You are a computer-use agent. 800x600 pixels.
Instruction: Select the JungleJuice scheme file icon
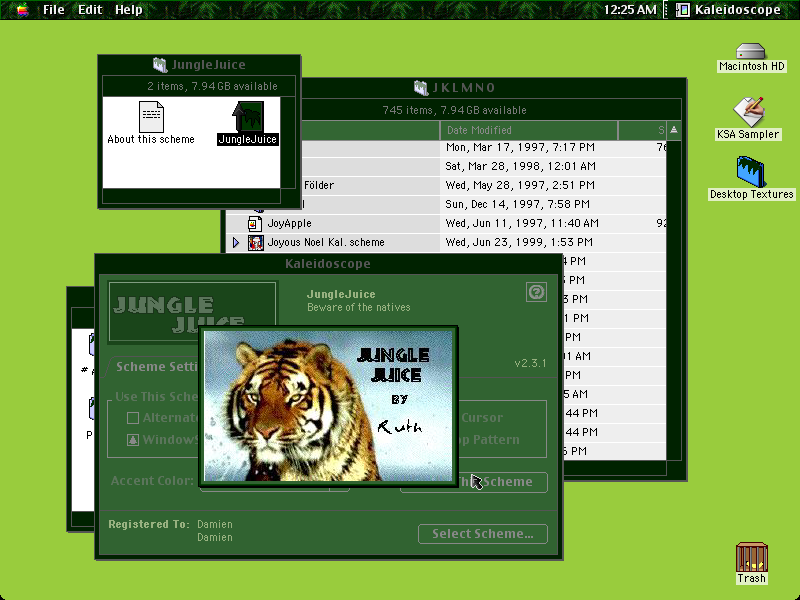248,116
